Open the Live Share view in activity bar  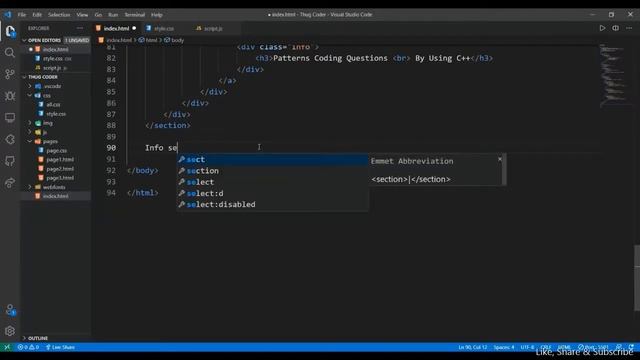tap(10, 182)
